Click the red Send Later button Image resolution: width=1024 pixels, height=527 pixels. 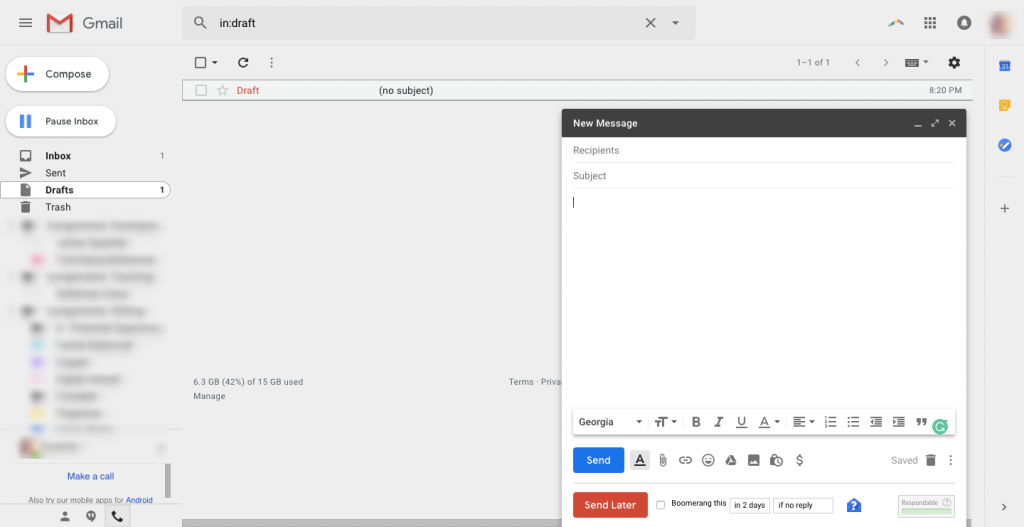coord(610,505)
